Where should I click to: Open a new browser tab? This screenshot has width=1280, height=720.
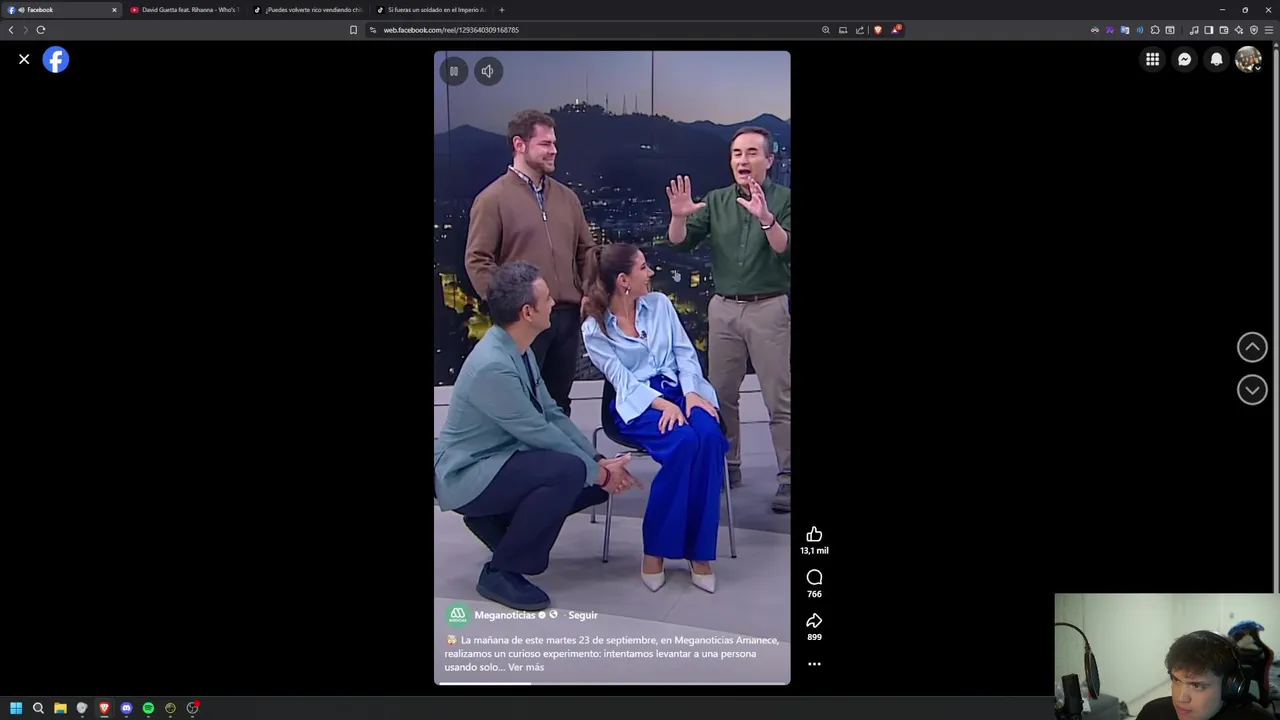point(502,10)
